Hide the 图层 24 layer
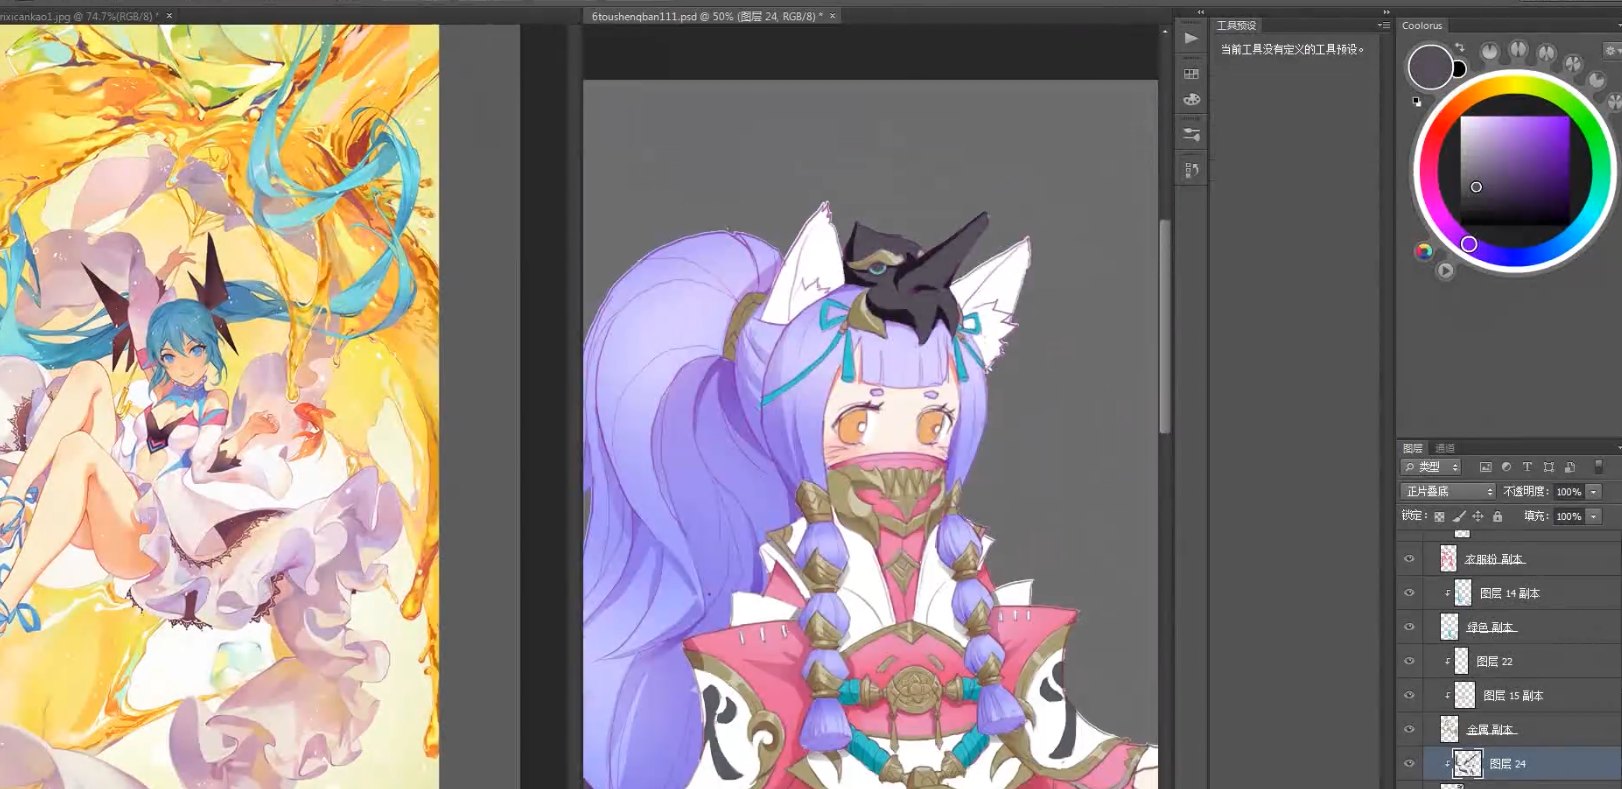The image size is (1622, 789). point(1409,763)
